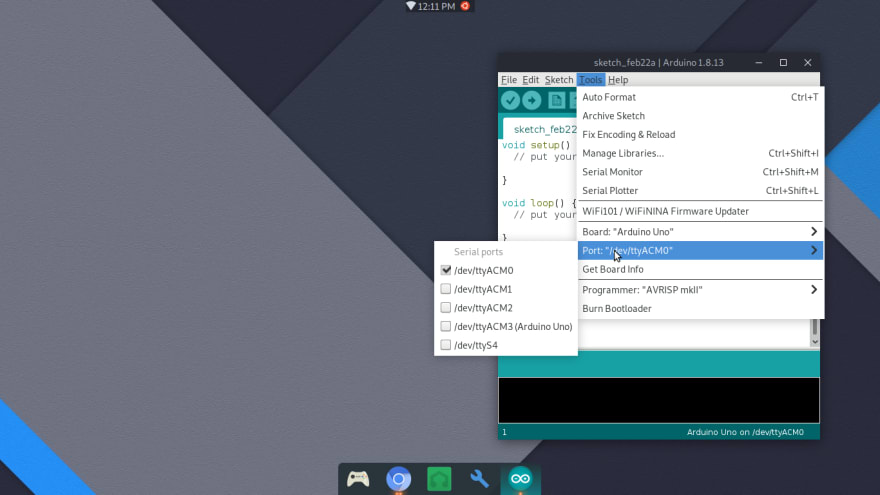
Task: Close the Arduino 1.8.13 window
Action: [808, 62]
